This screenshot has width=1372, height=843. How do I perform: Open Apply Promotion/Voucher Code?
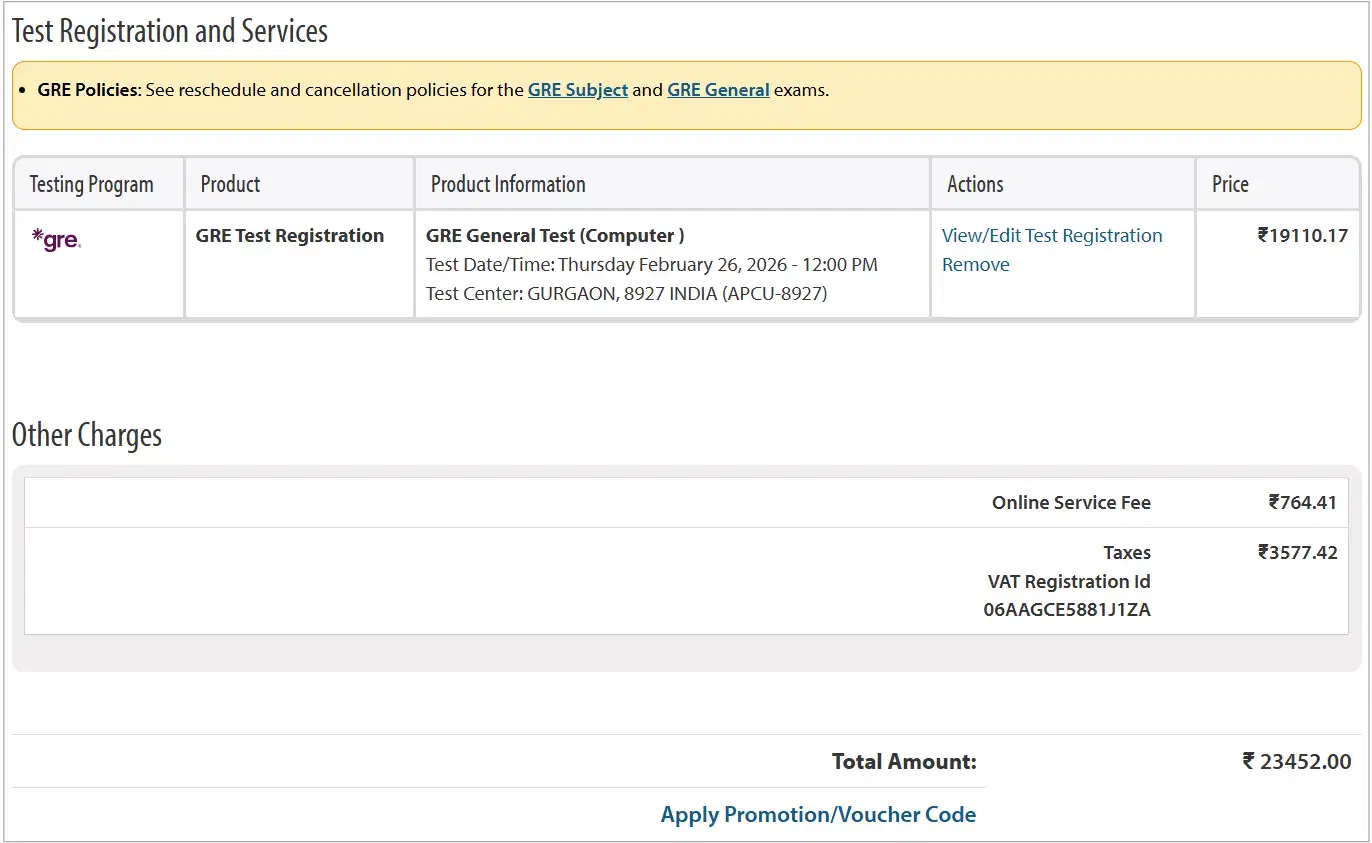point(818,815)
